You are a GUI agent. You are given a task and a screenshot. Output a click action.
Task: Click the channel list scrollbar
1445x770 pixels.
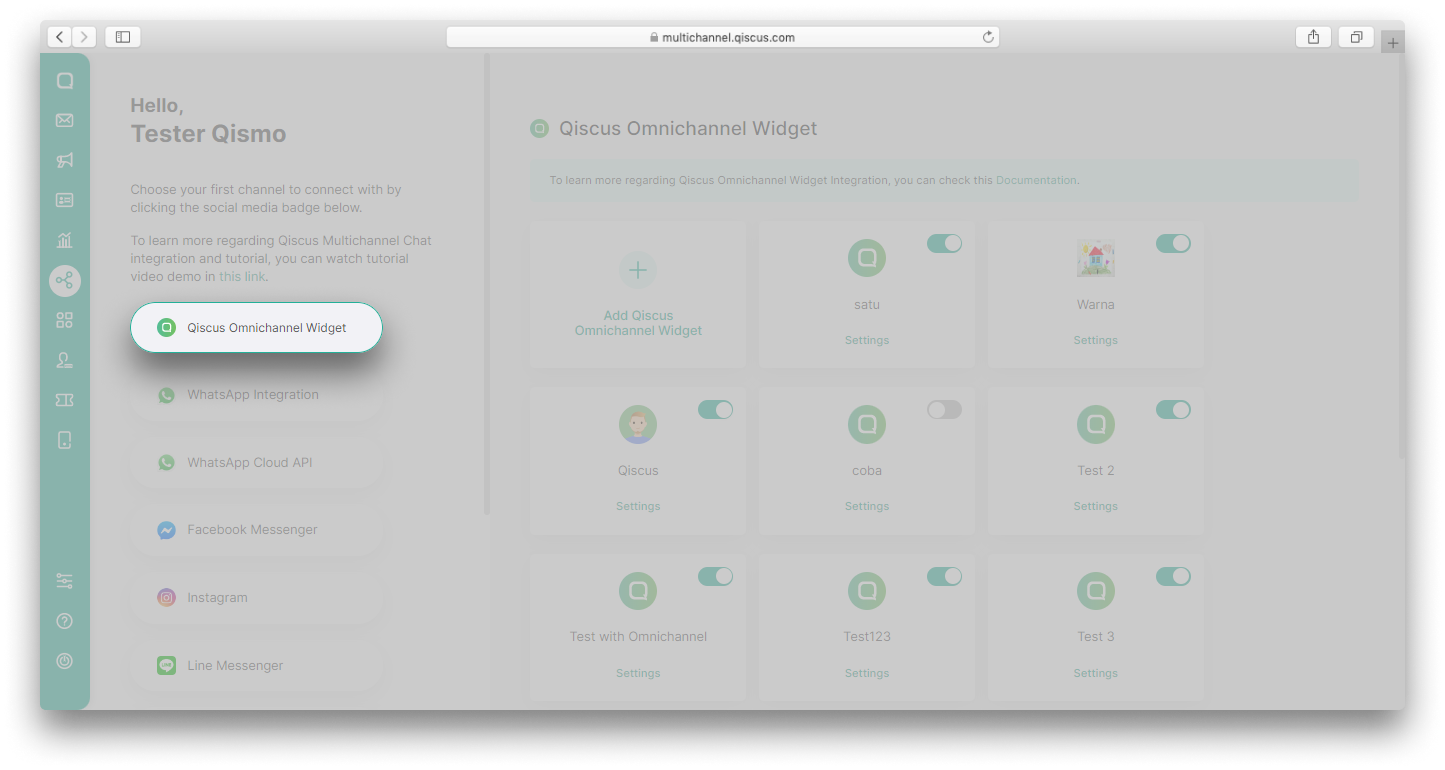487,285
